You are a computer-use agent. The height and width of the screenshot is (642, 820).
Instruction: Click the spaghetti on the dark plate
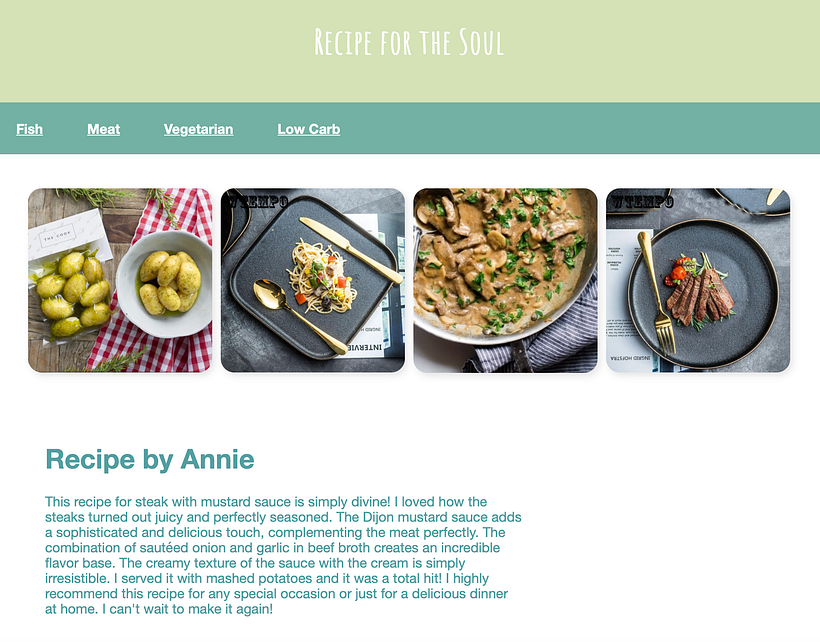click(321, 276)
